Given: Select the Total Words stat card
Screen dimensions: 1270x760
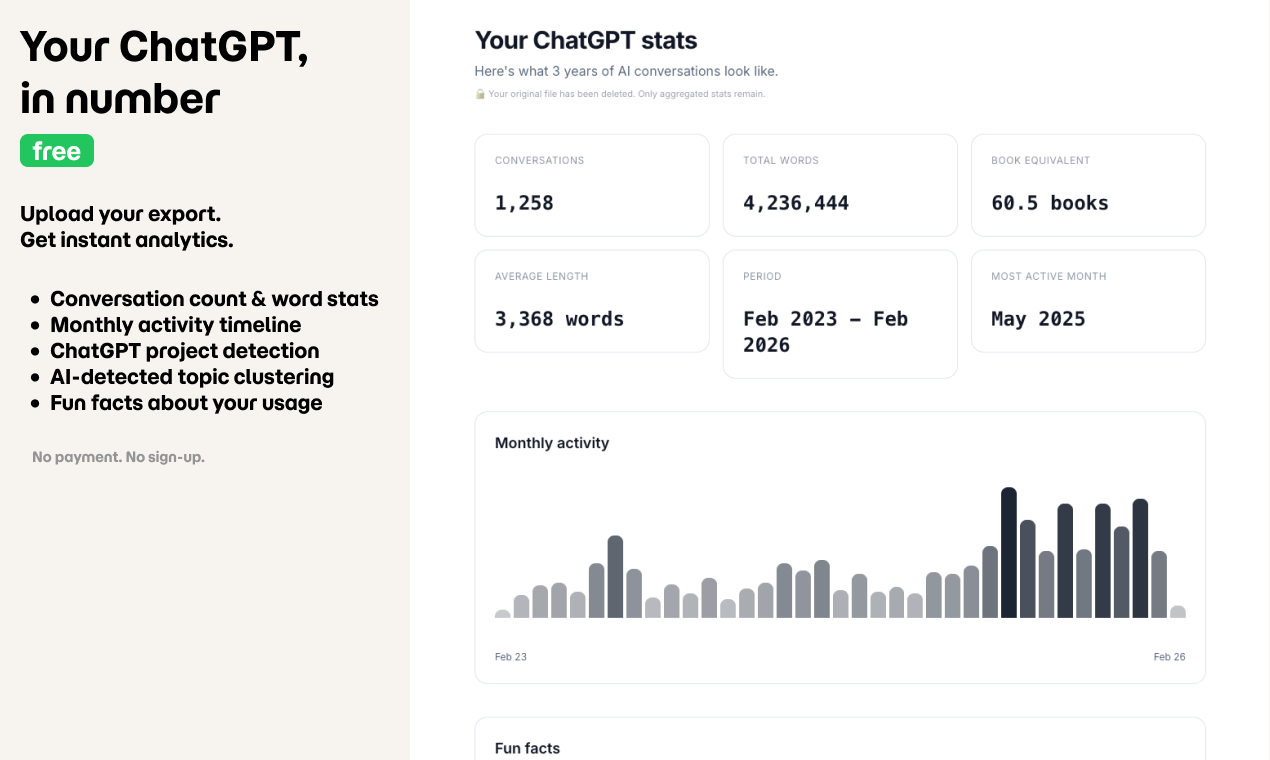Looking at the screenshot, I should click(840, 185).
